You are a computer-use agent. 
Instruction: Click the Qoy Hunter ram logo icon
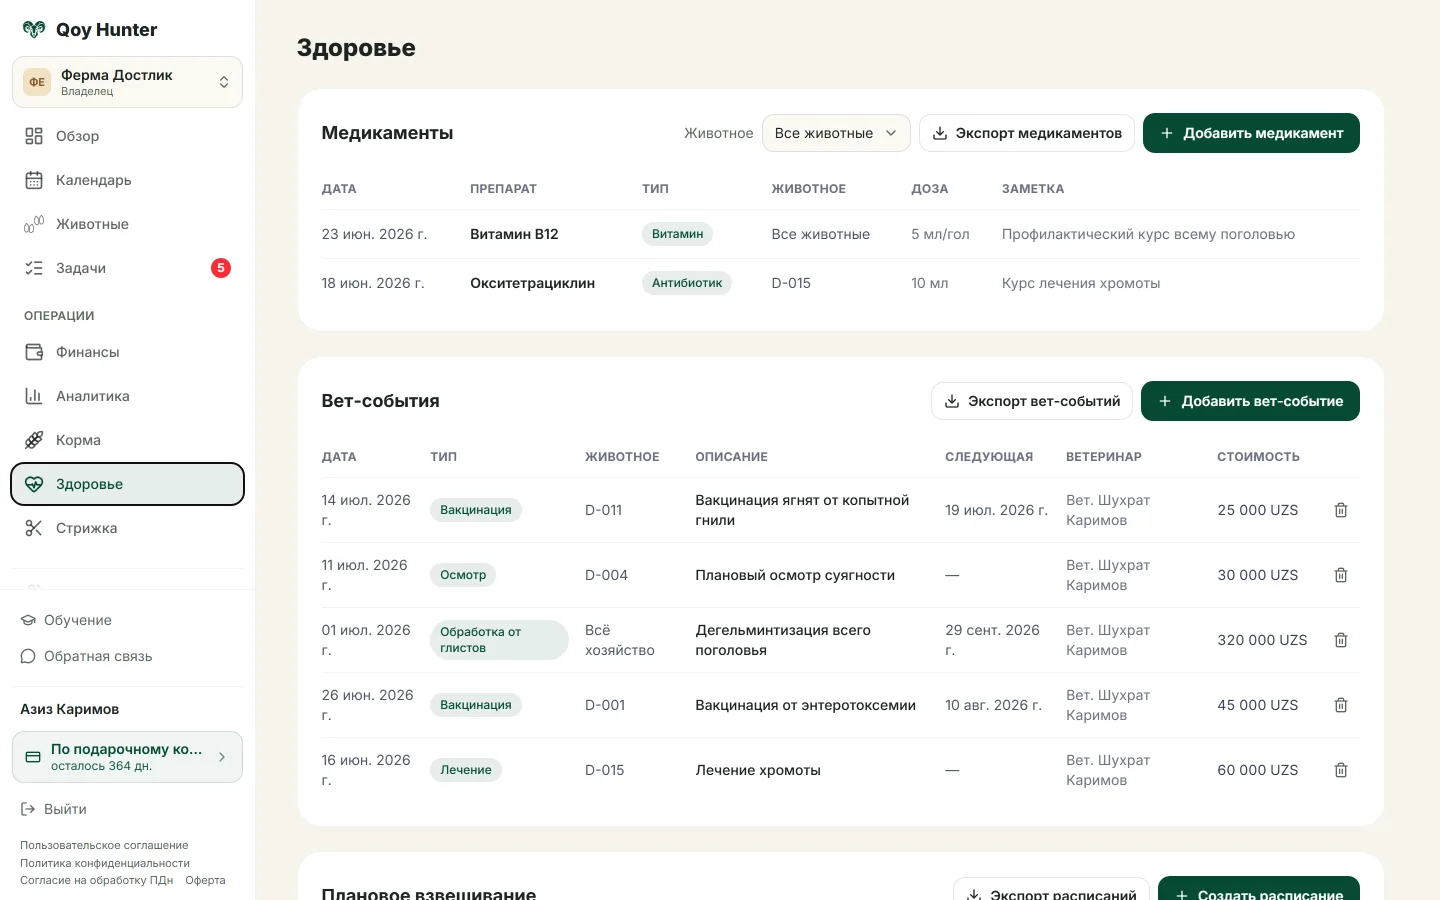34,30
